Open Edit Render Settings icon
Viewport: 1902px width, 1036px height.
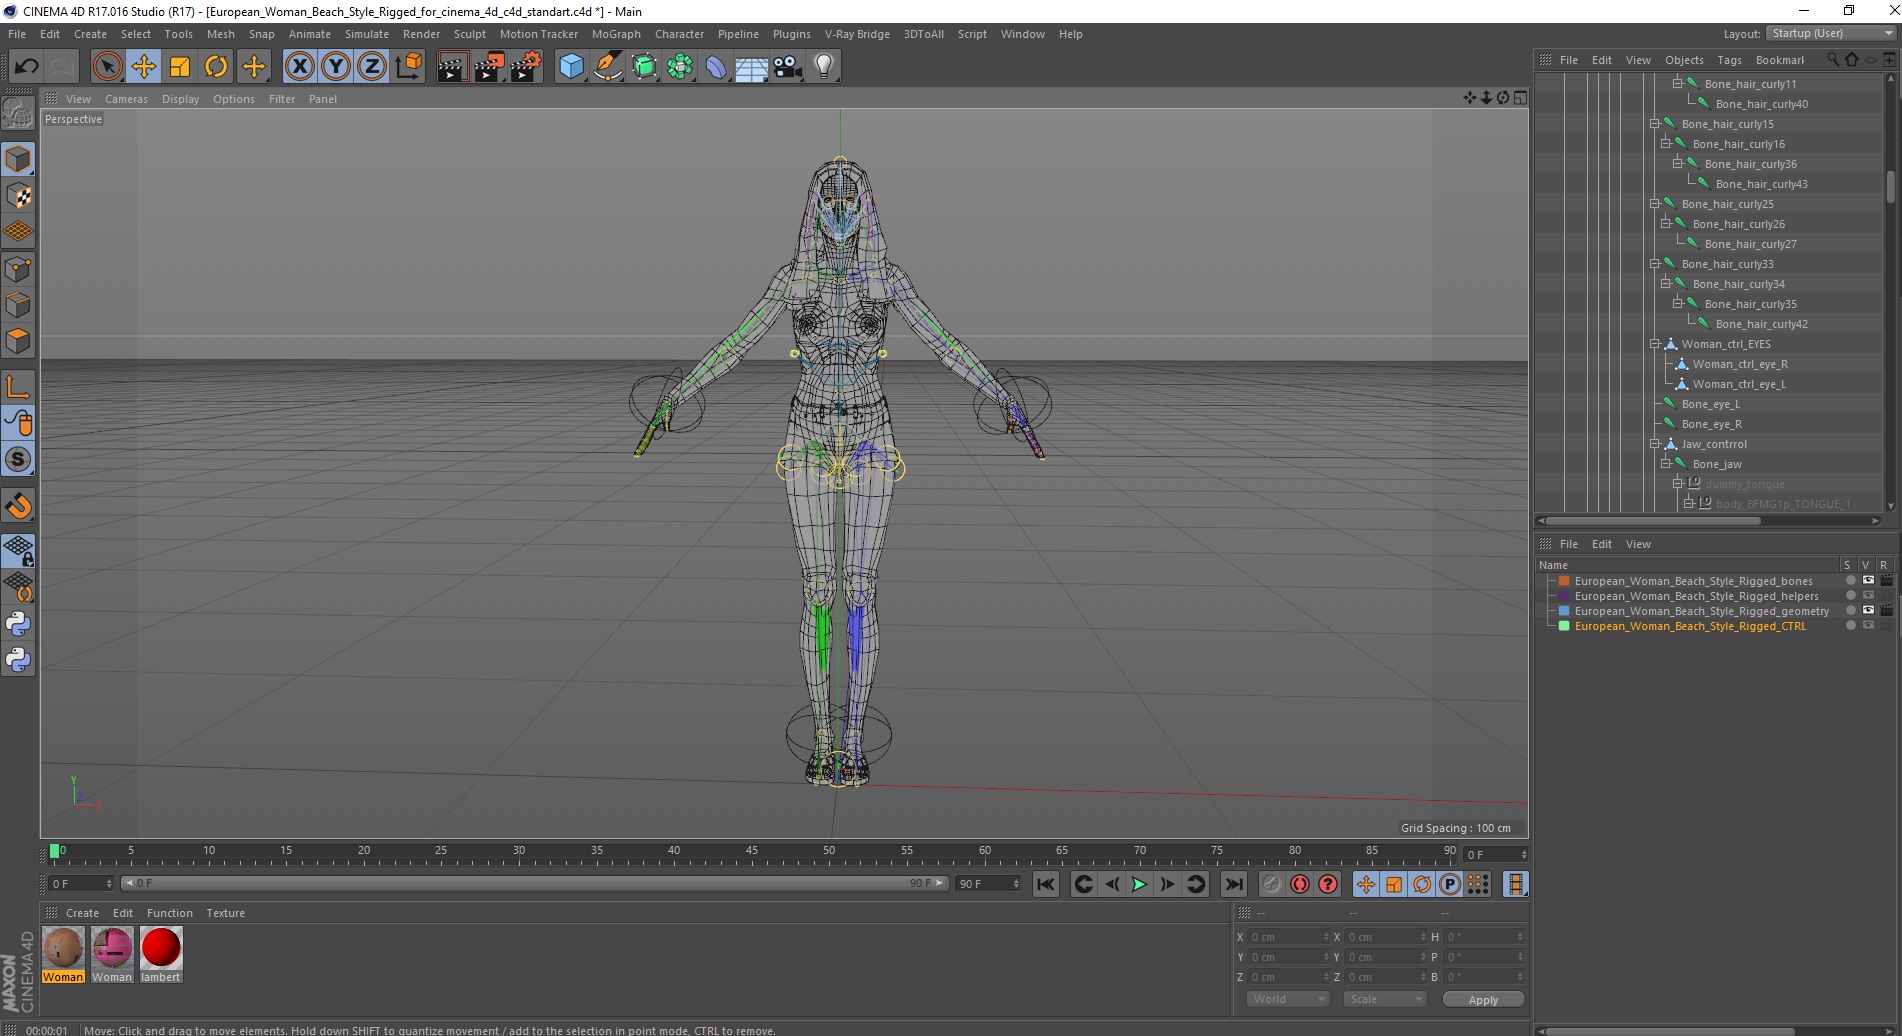coord(526,67)
